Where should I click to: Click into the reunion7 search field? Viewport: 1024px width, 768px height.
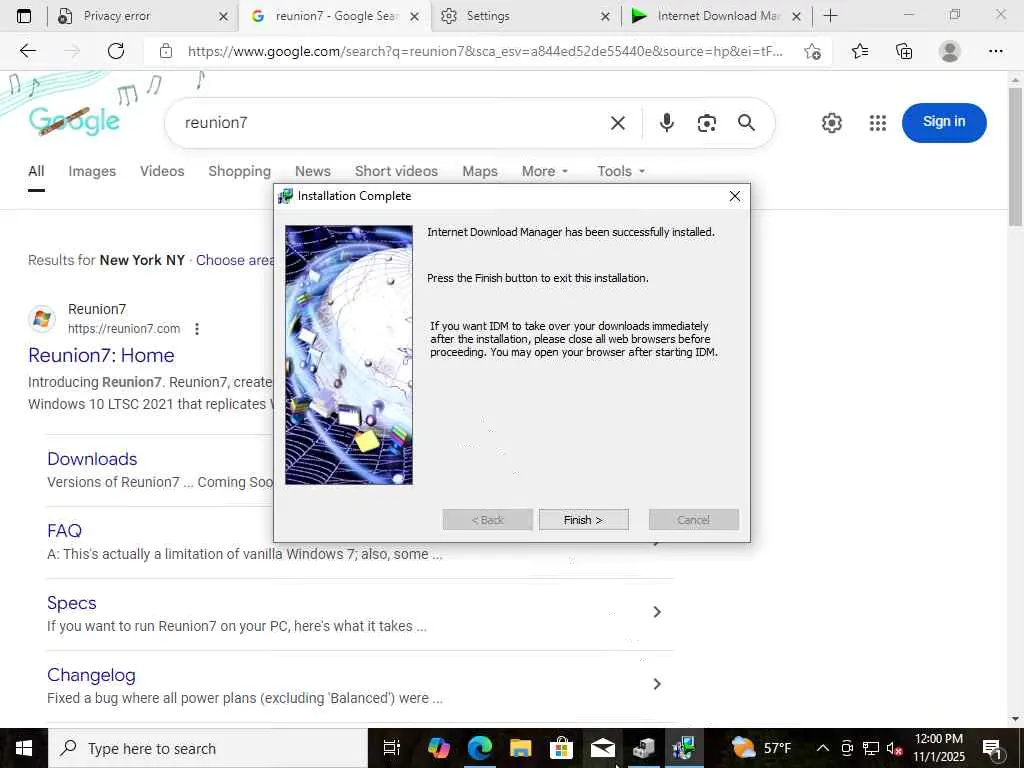392,123
